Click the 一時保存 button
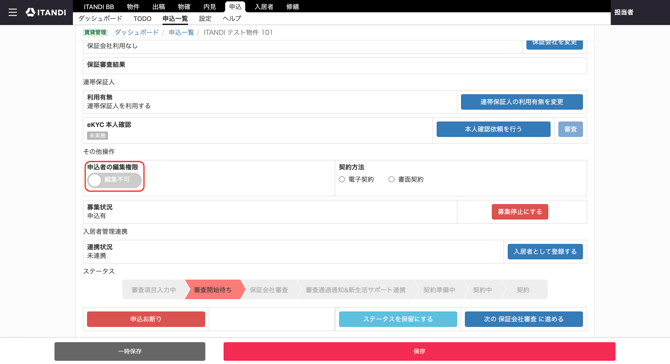The height and width of the screenshot is (364, 670). pyautogui.click(x=130, y=351)
